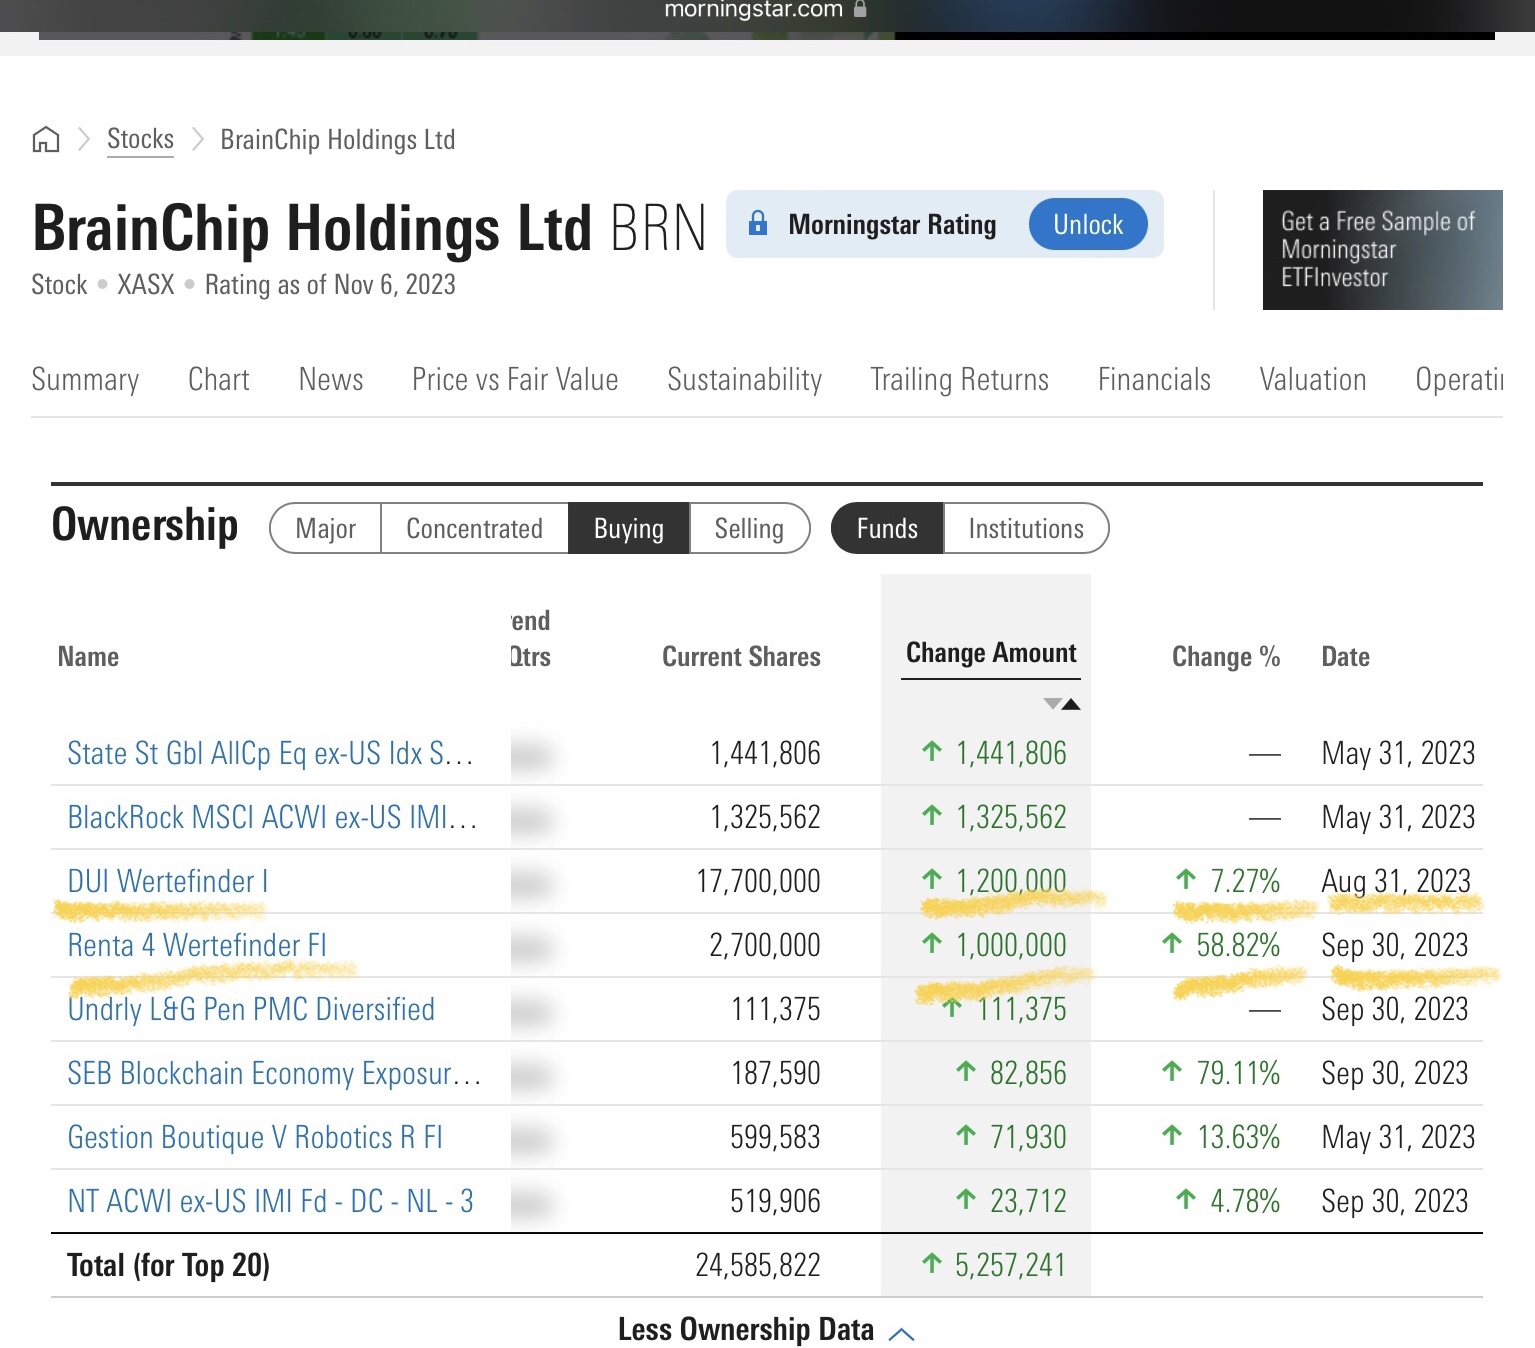Screen dimensions: 1535x1348
Task: Click the 599,583 current shares value
Action: [x=775, y=1137]
